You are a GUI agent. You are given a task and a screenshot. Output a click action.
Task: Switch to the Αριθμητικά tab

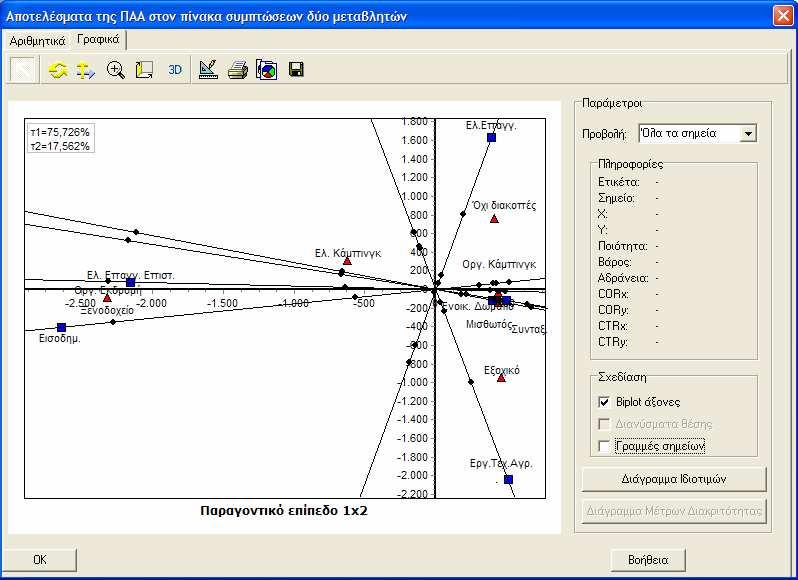pos(38,41)
